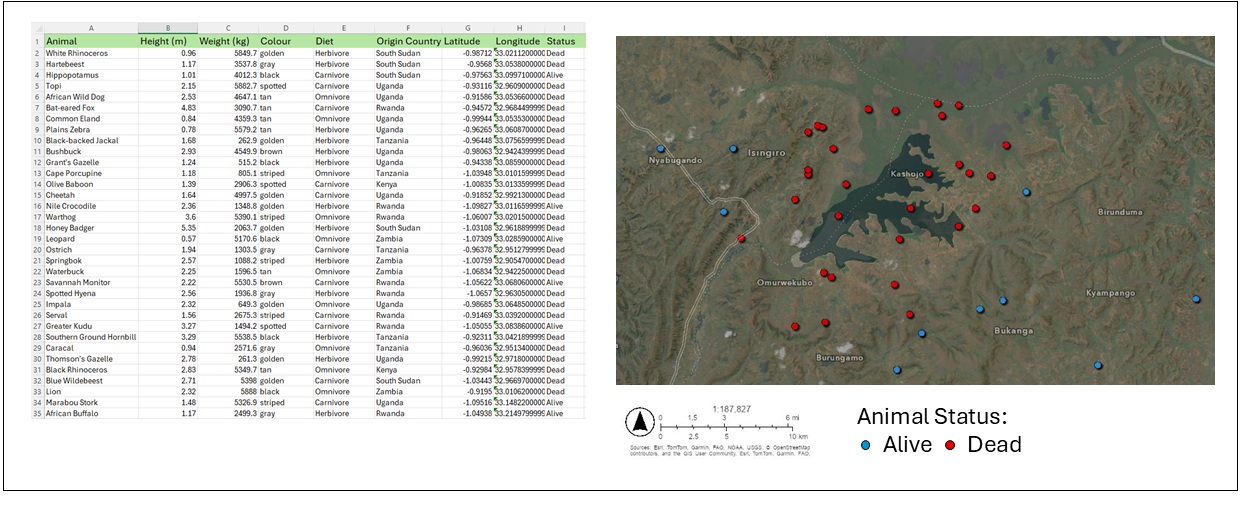Click the Longitude header cell

tap(518, 41)
